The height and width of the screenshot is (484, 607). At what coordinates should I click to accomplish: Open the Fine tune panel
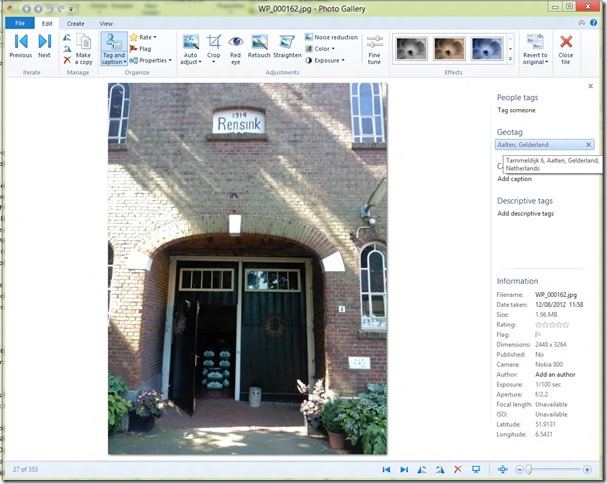(x=374, y=48)
